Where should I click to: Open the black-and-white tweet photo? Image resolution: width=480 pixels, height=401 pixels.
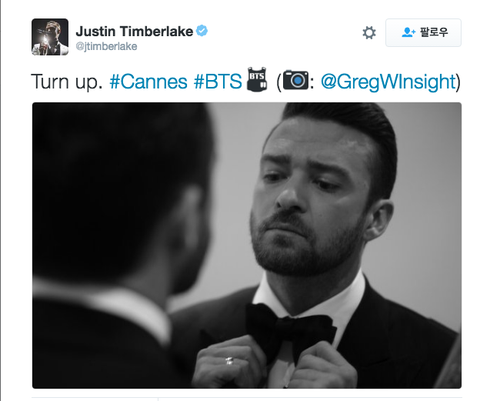247,245
